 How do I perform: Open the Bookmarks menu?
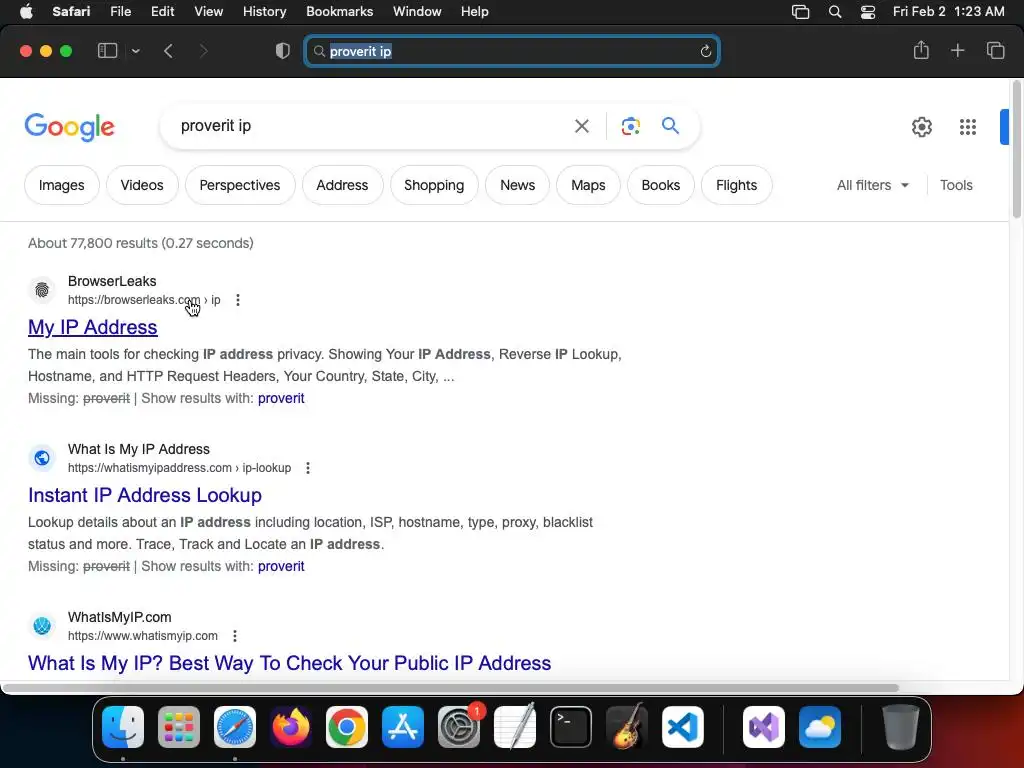(x=340, y=12)
